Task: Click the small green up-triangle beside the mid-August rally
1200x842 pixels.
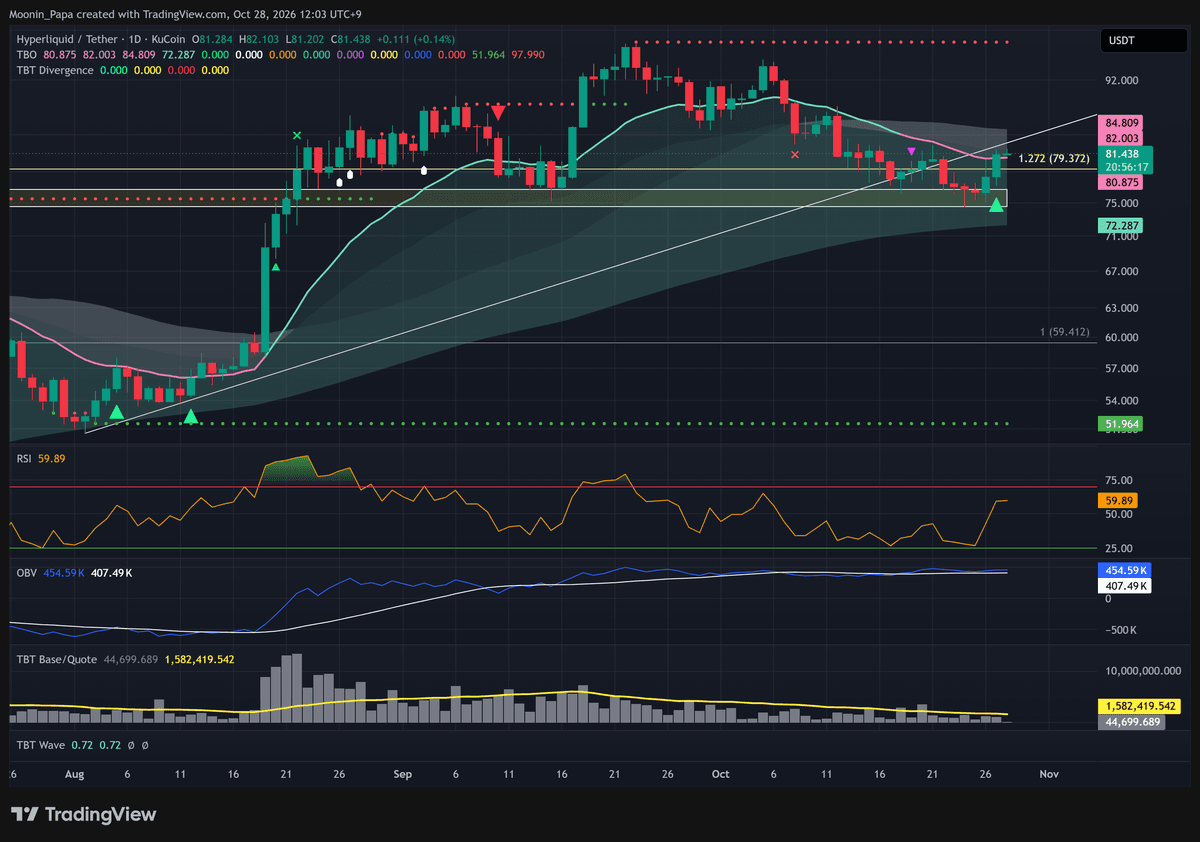Action: coord(275,266)
